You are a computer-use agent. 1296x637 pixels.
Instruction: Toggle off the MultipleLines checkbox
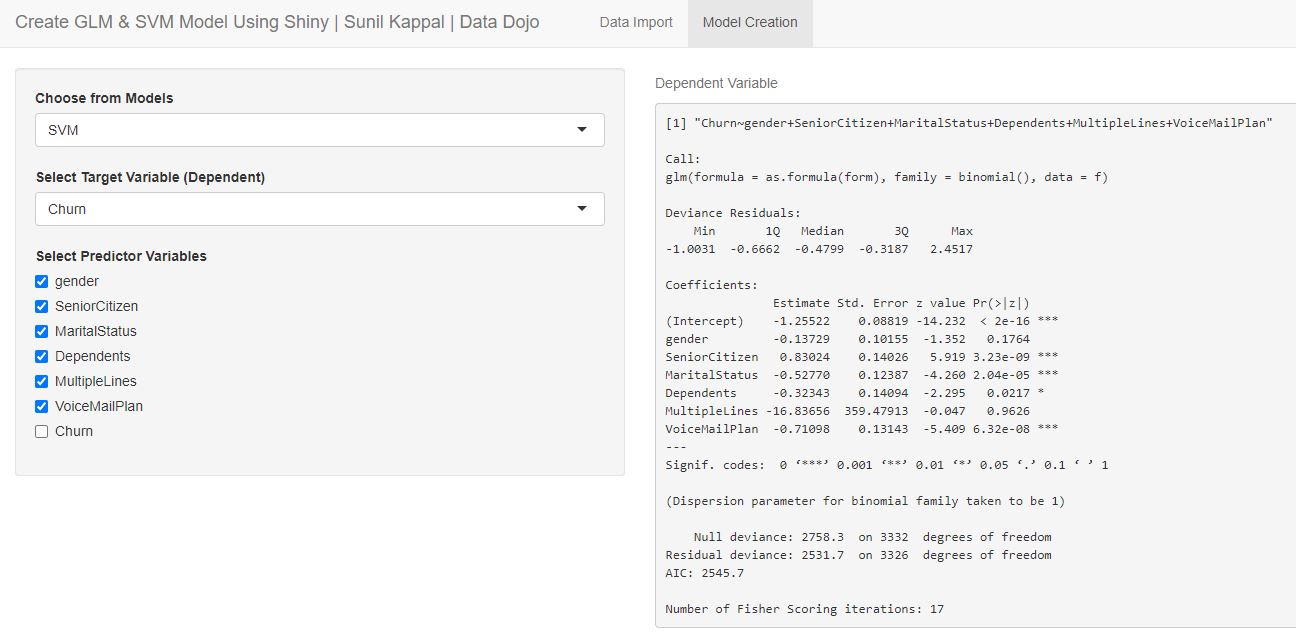[42, 382]
